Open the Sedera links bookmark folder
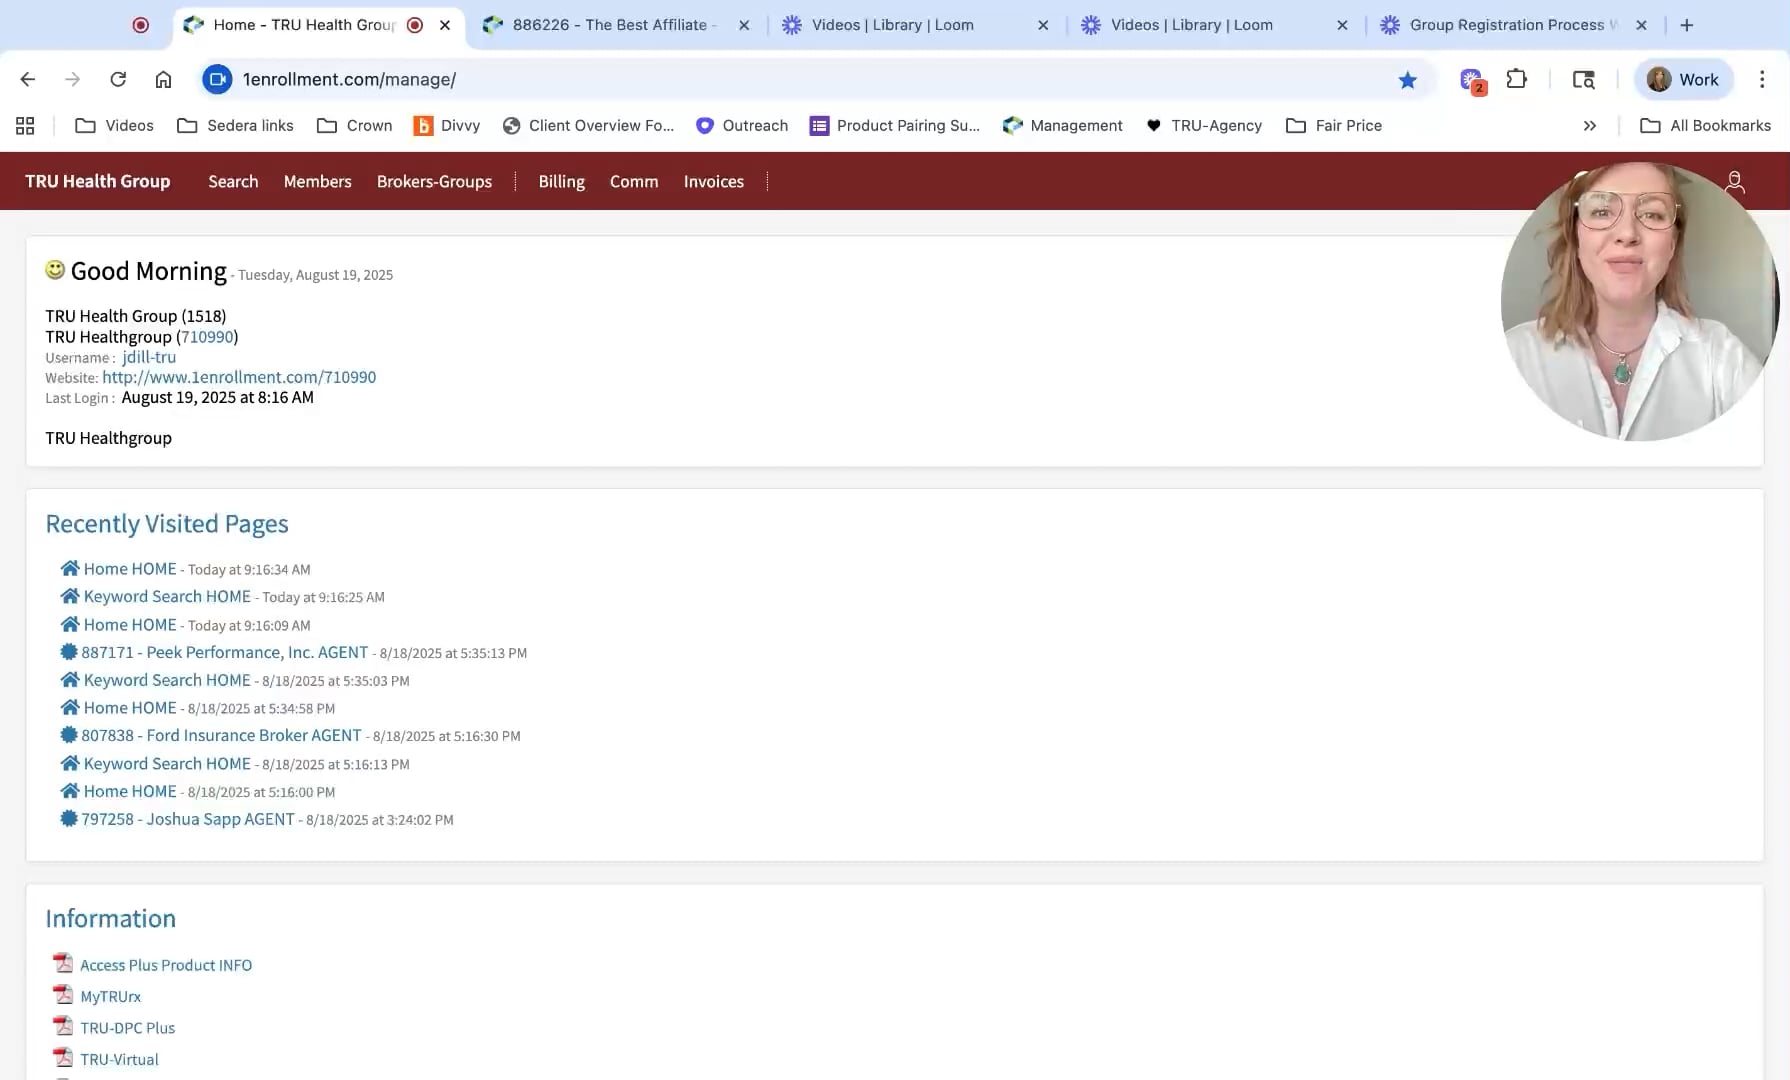This screenshot has height=1080, width=1790. (235, 125)
